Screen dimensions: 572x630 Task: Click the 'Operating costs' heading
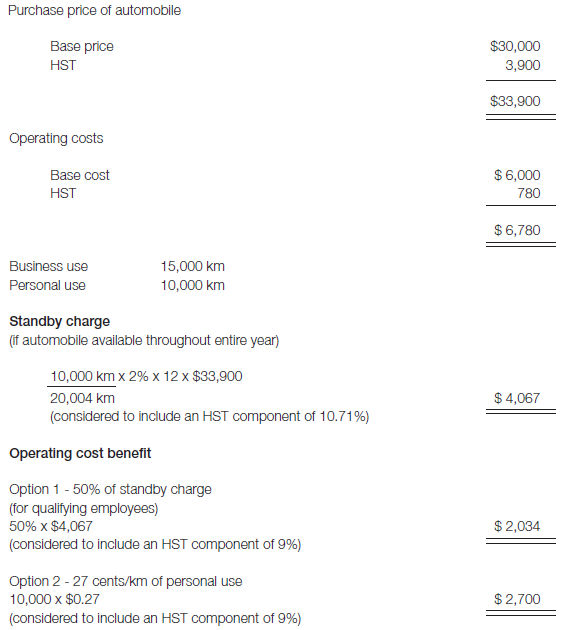[x=56, y=138]
